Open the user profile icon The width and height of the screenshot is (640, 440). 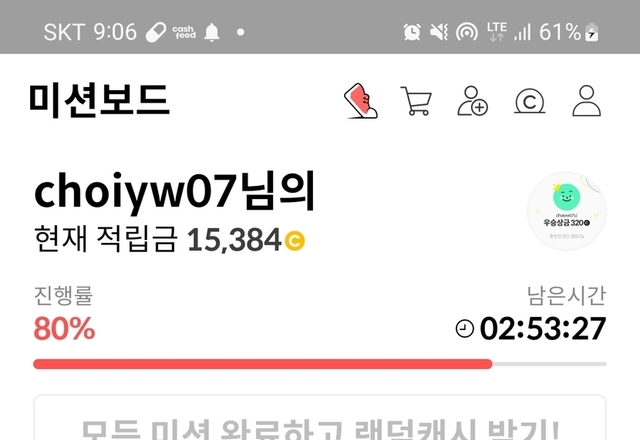[x=587, y=101]
